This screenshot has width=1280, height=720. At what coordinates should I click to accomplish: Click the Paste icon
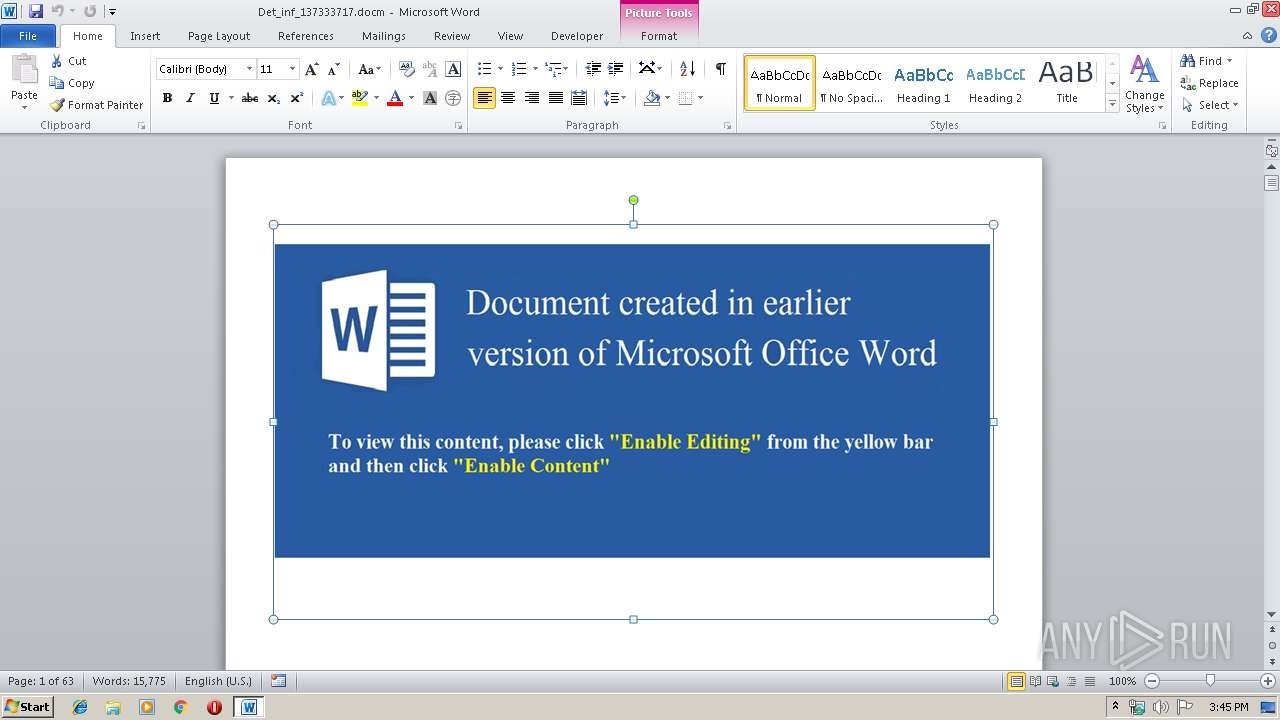coord(24,71)
